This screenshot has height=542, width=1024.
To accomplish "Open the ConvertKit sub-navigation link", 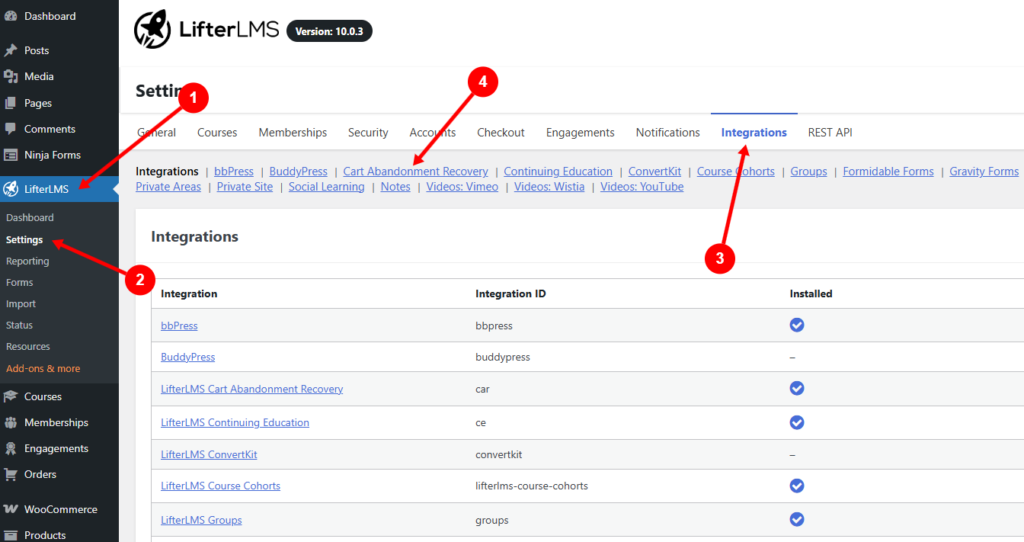I will (x=654, y=171).
